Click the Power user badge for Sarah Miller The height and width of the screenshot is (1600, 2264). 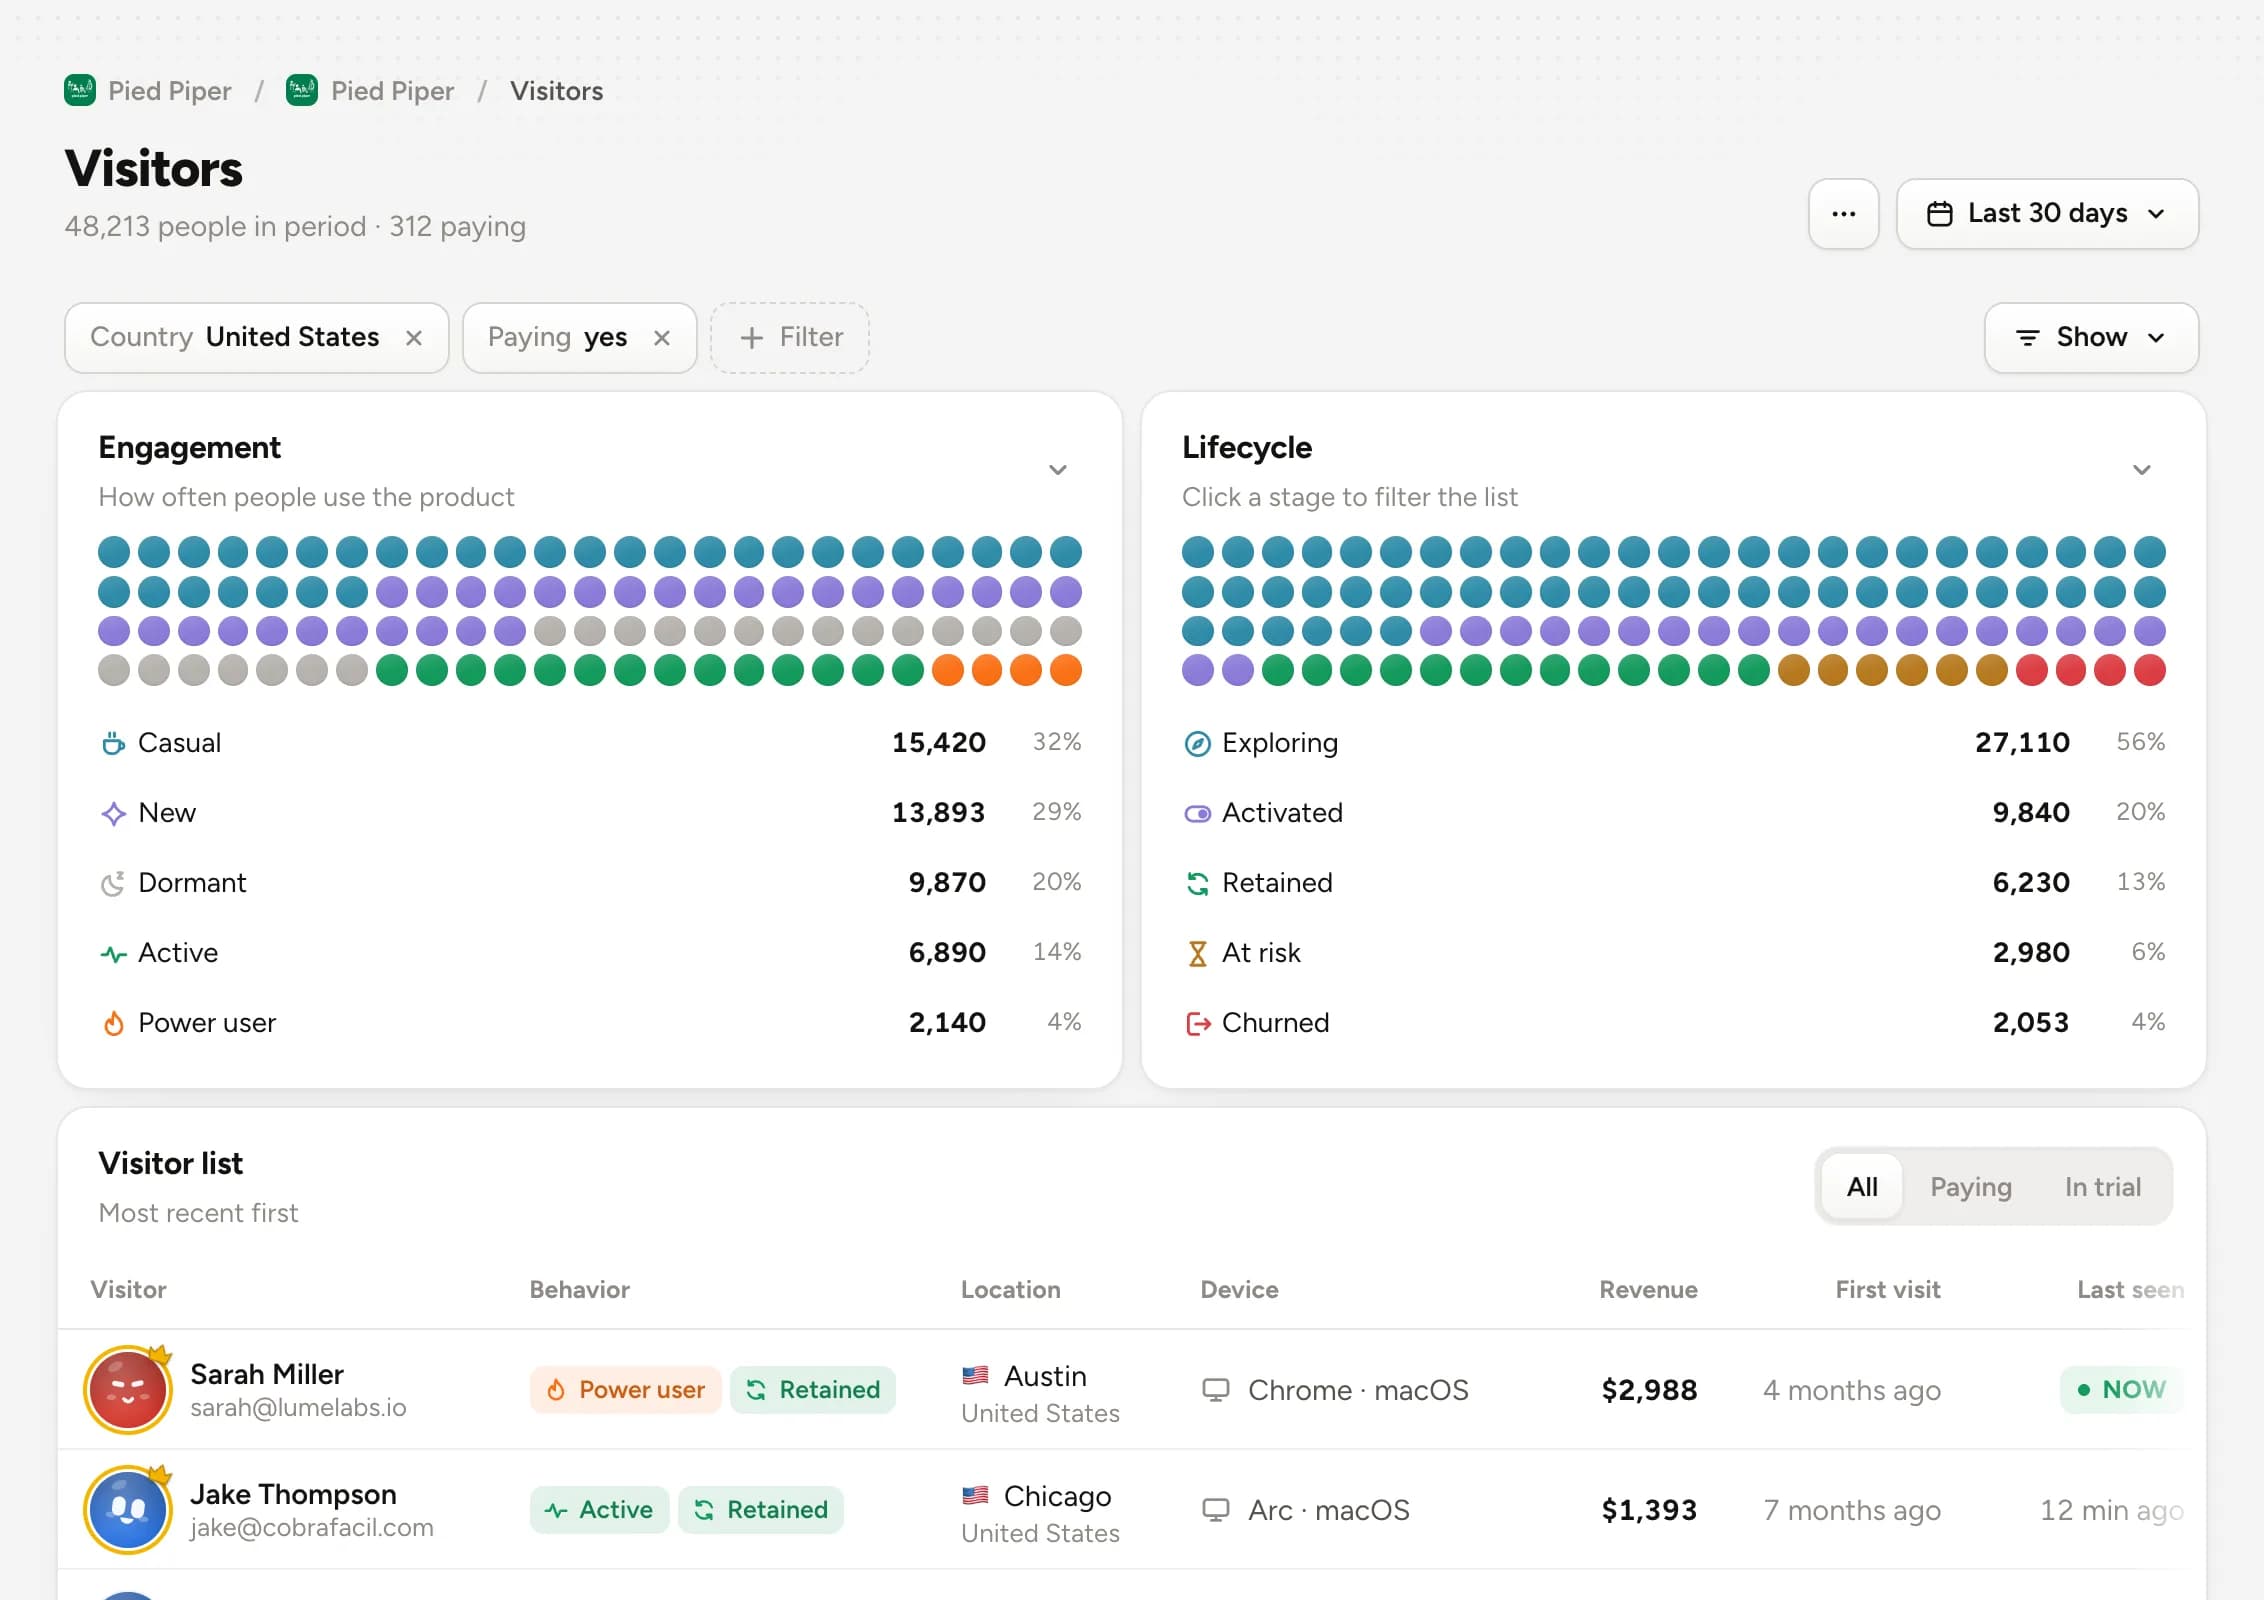(x=626, y=1390)
